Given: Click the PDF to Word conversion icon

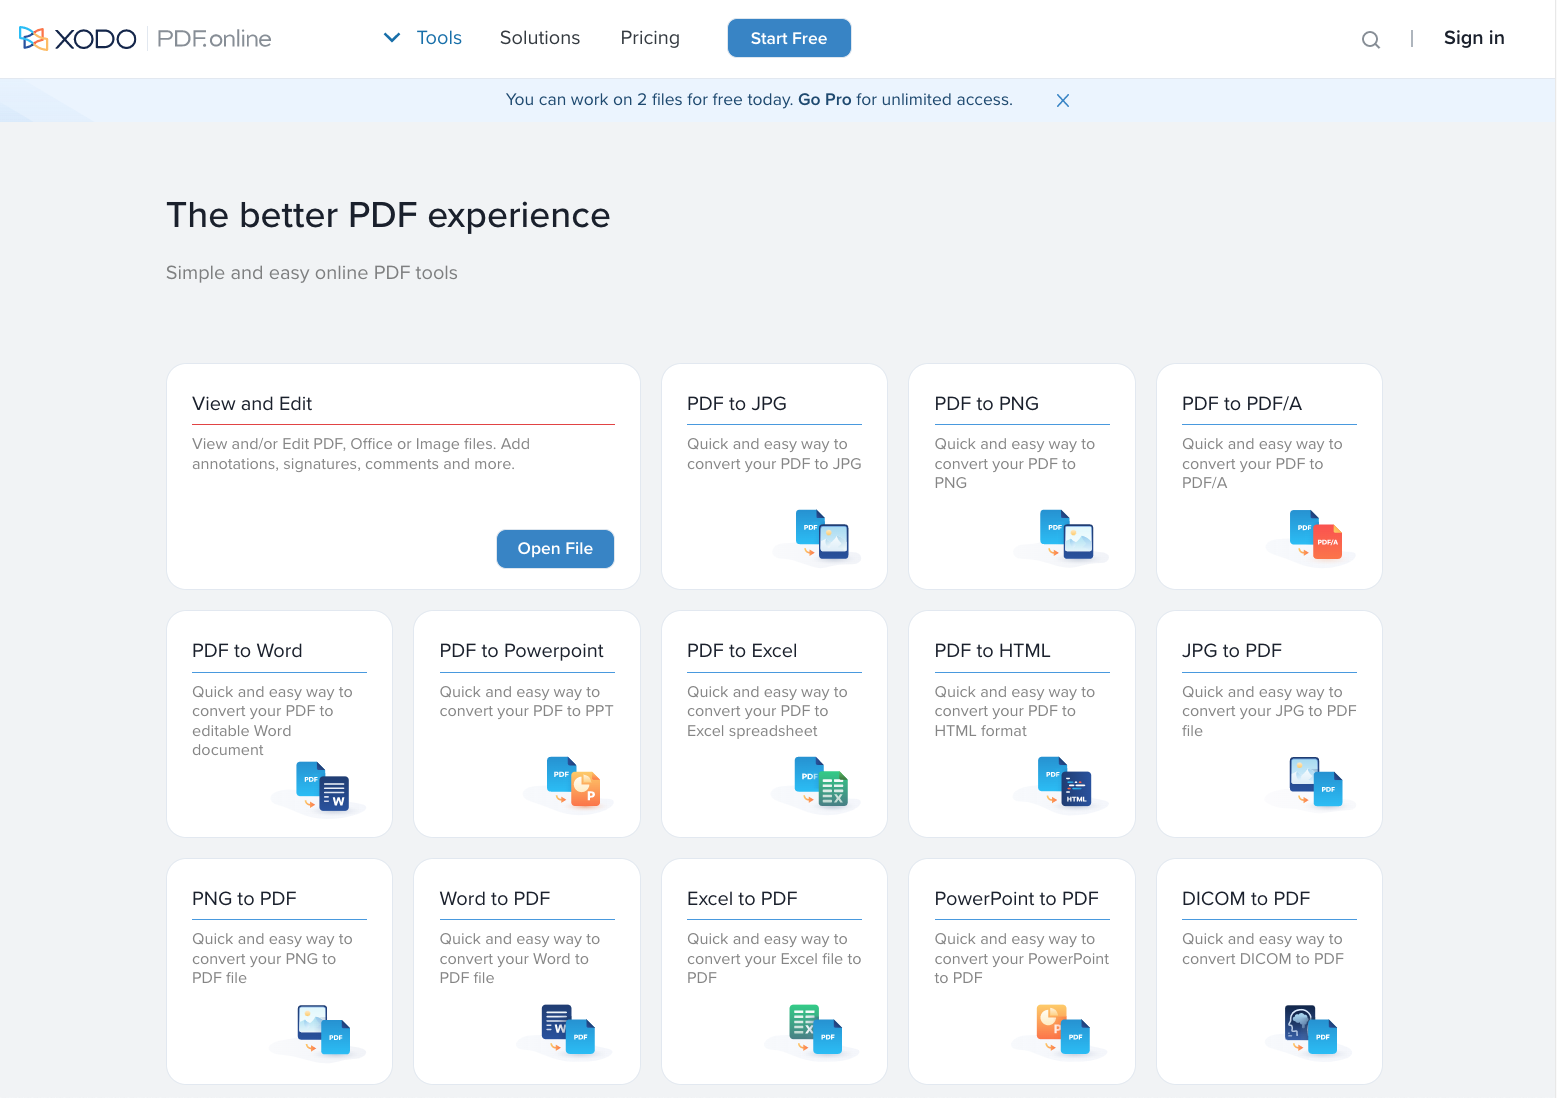Looking at the screenshot, I should [323, 786].
